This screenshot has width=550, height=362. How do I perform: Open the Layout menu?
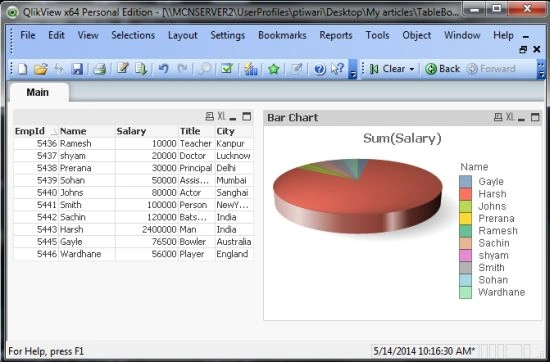[x=182, y=35]
